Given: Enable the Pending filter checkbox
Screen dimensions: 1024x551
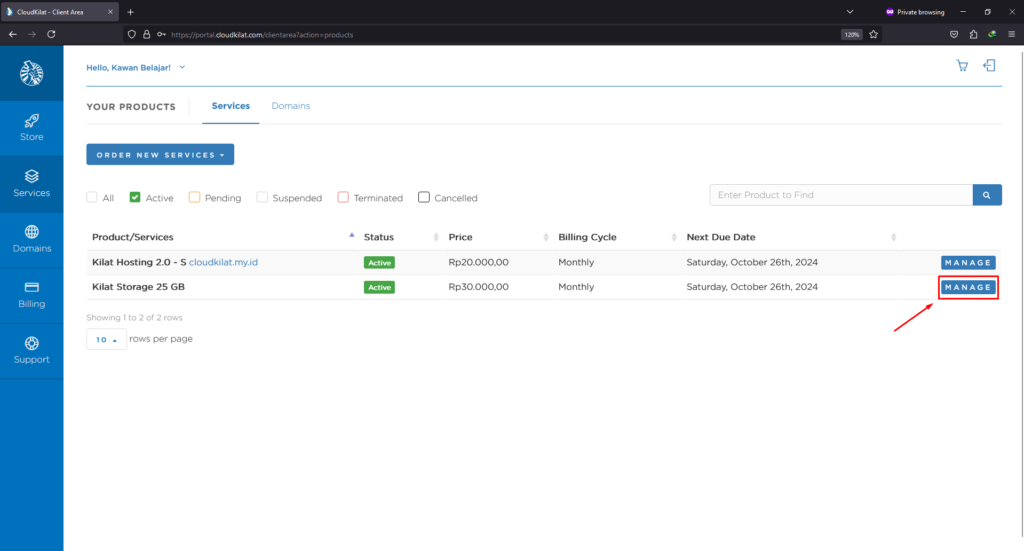Looking at the screenshot, I should click(194, 198).
